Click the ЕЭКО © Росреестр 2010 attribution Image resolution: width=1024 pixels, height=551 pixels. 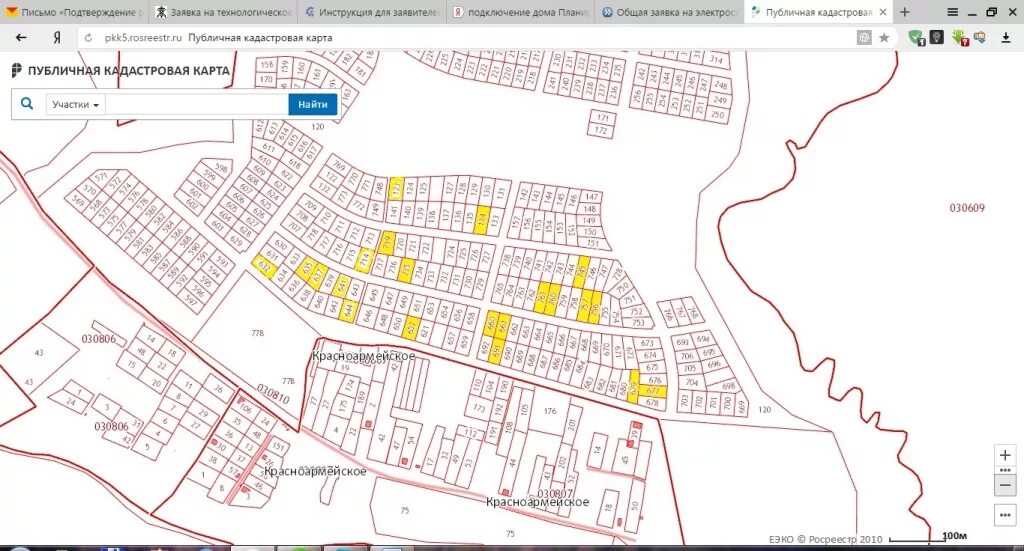(825, 539)
